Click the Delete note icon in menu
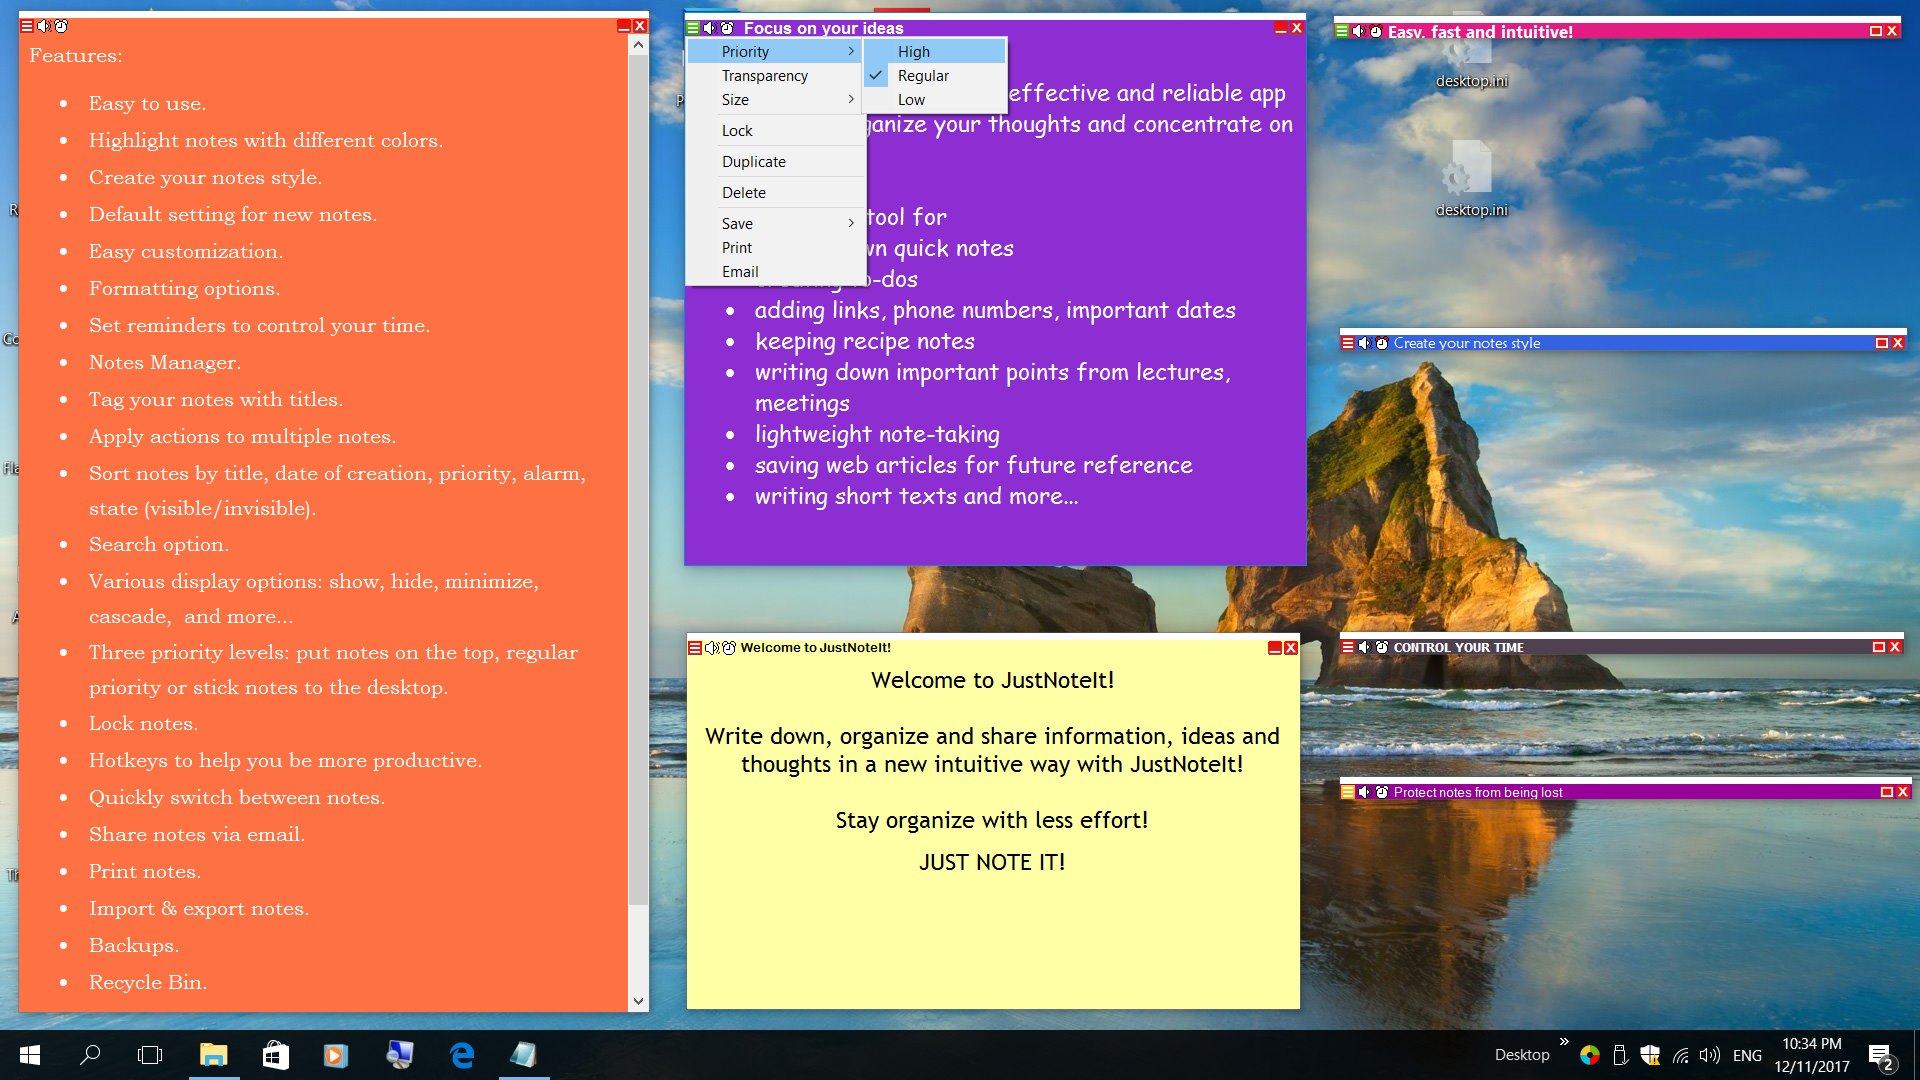This screenshot has height=1080, width=1920. coord(742,191)
